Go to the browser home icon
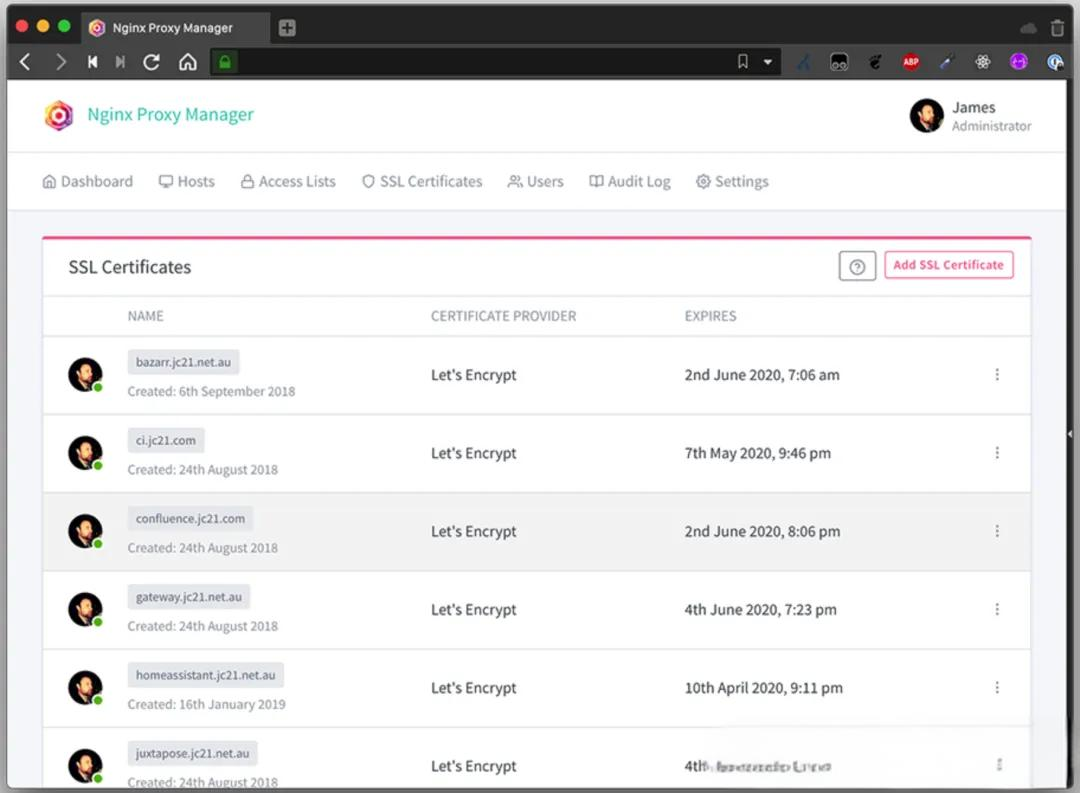 click(187, 62)
